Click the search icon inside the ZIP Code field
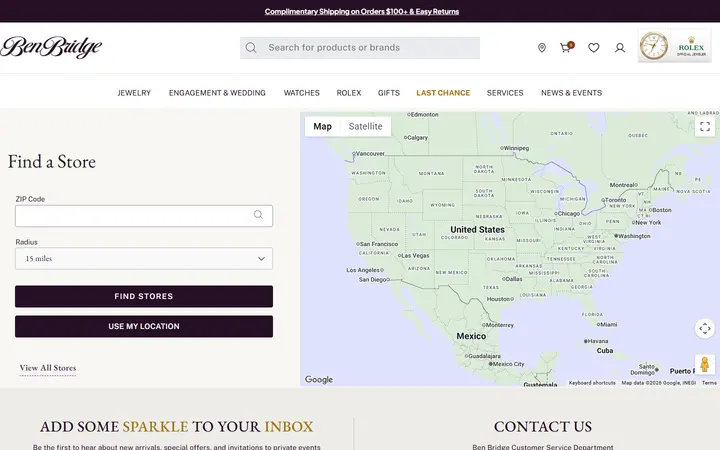Screen dimensions: 720x450 pyautogui.click(x=259, y=215)
